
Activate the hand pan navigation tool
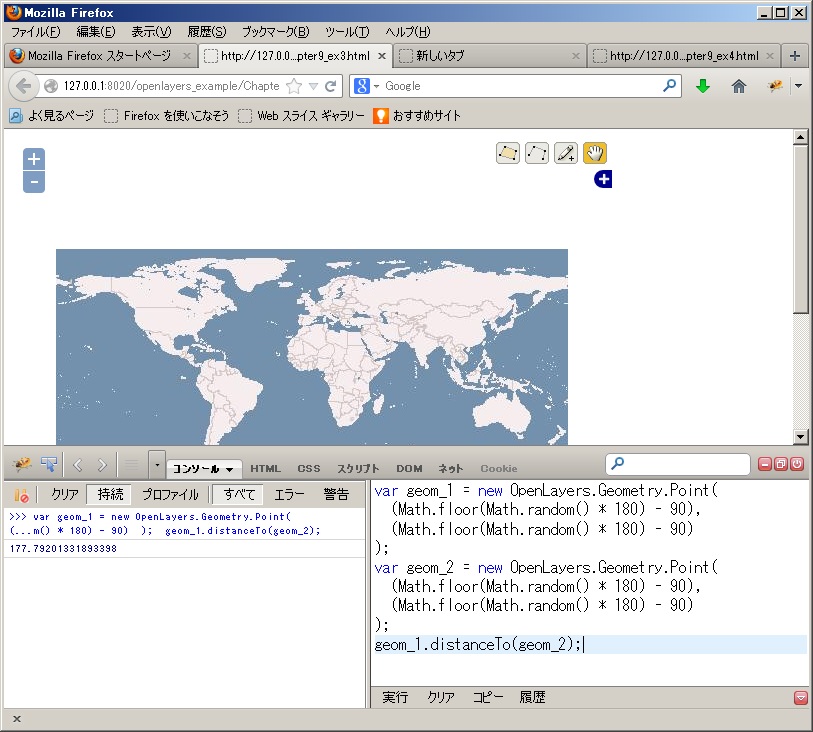595,153
